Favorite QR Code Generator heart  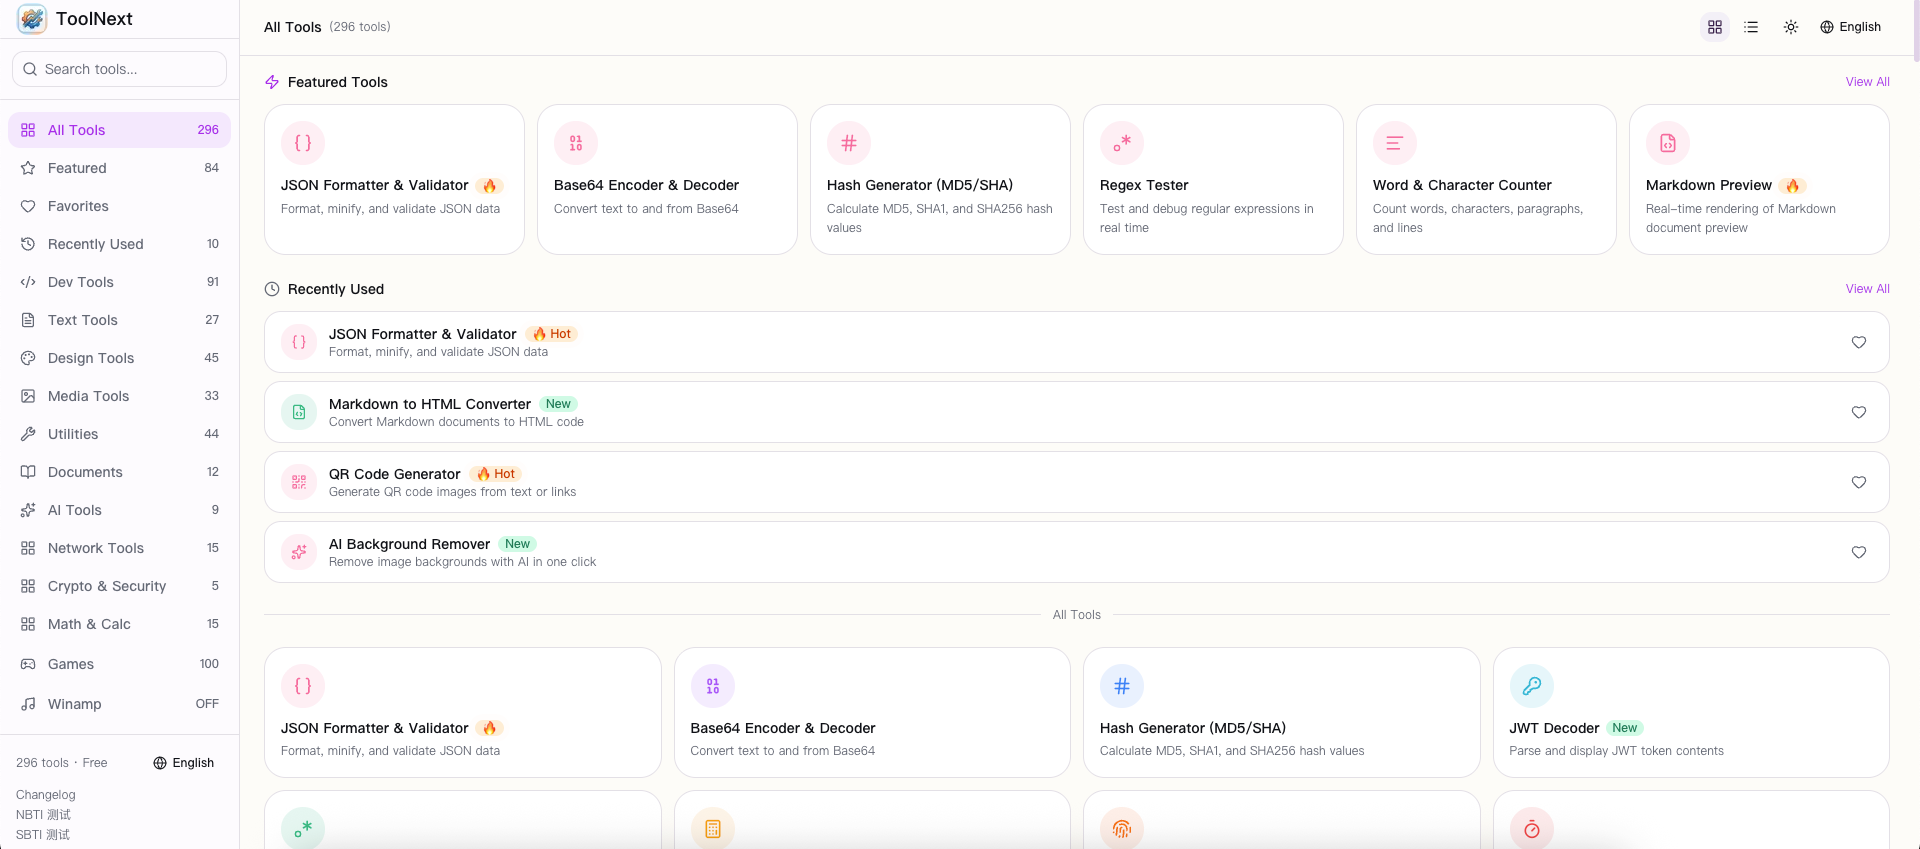coord(1859,482)
